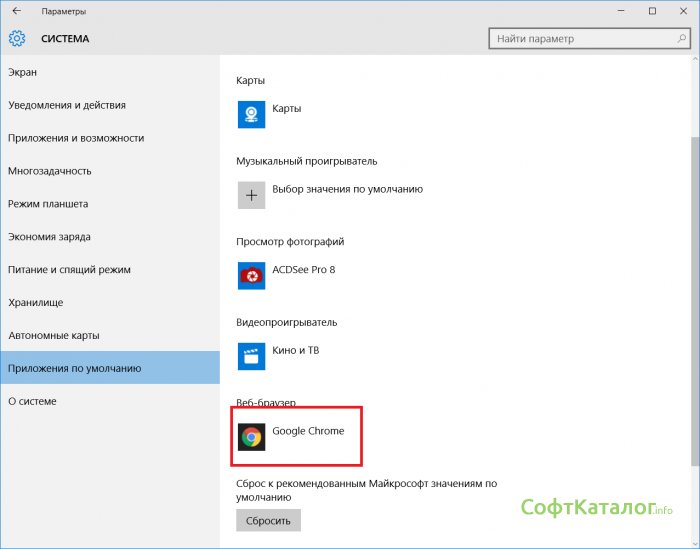Open О системе page

(x=32, y=401)
